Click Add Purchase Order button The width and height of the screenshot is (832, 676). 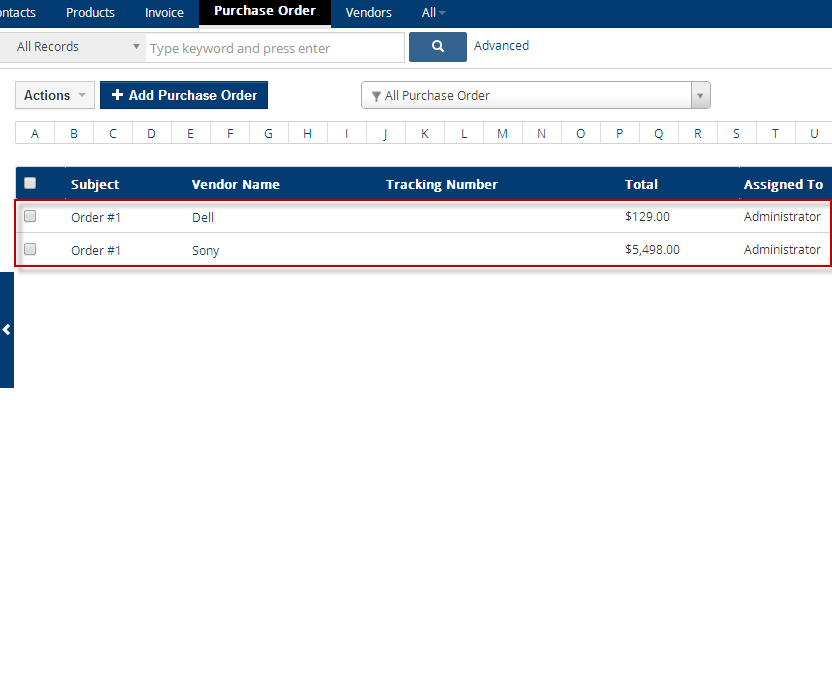pyautogui.click(x=184, y=95)
